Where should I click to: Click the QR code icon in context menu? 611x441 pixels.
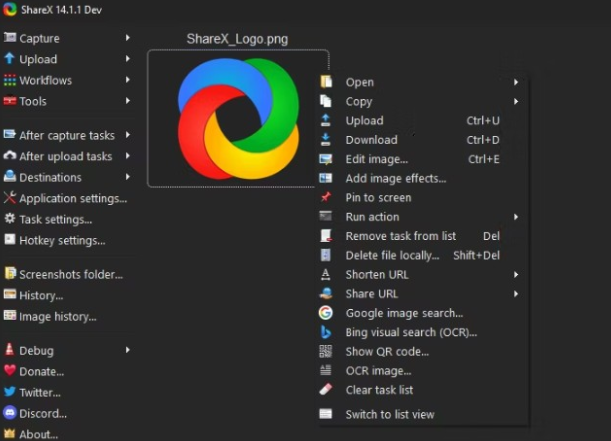coord(326,351)
